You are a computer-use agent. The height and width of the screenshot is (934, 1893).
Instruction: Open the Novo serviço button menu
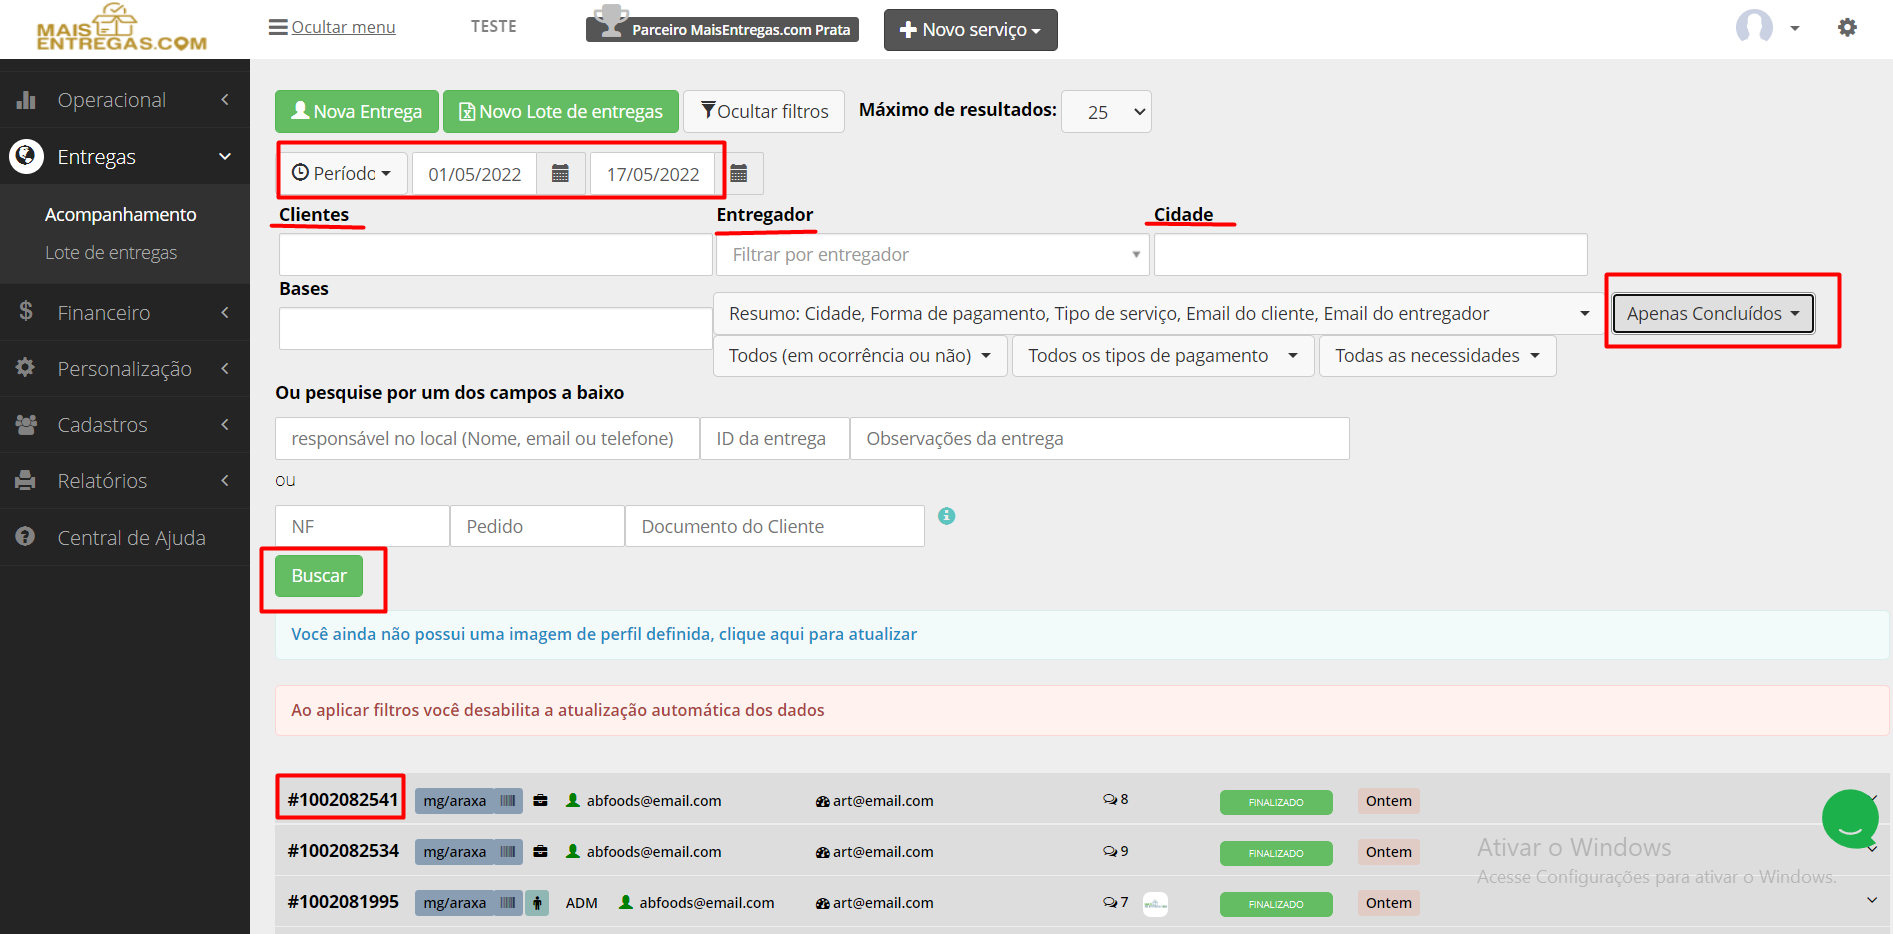(x=971, y=30)
